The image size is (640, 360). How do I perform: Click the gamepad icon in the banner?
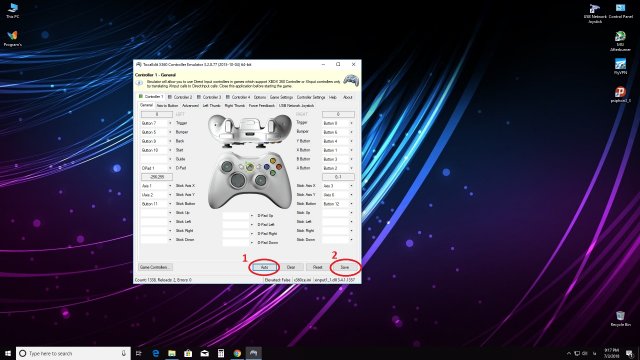tap(351, 80)
